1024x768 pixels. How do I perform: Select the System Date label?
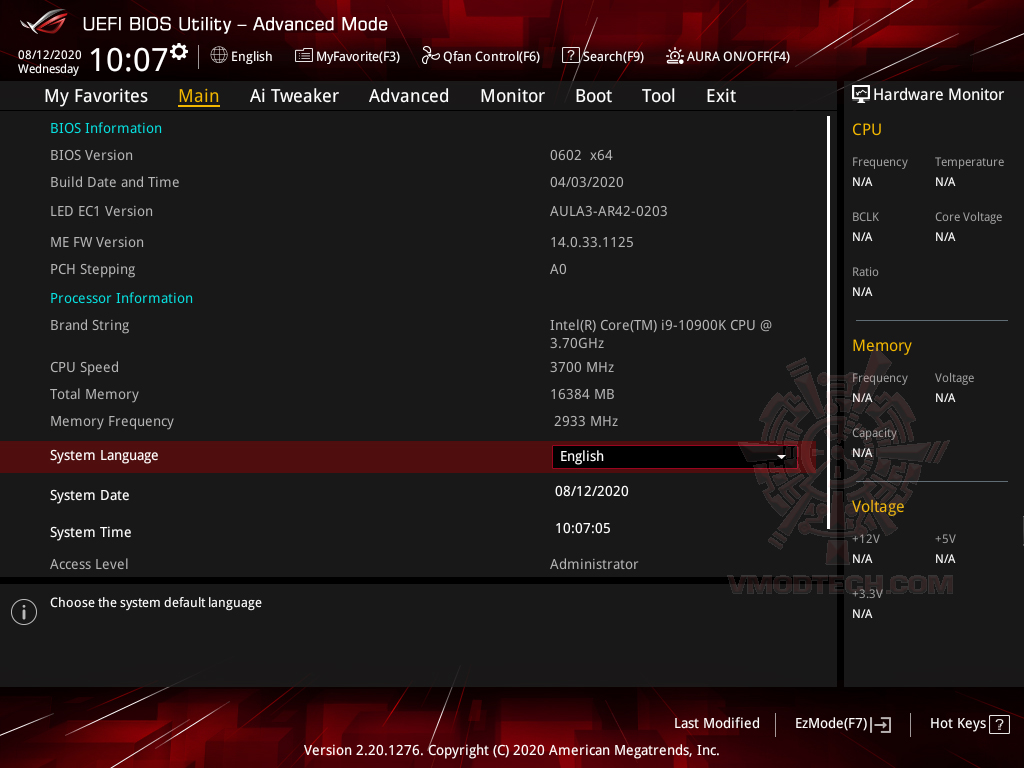tap(89, 495)
